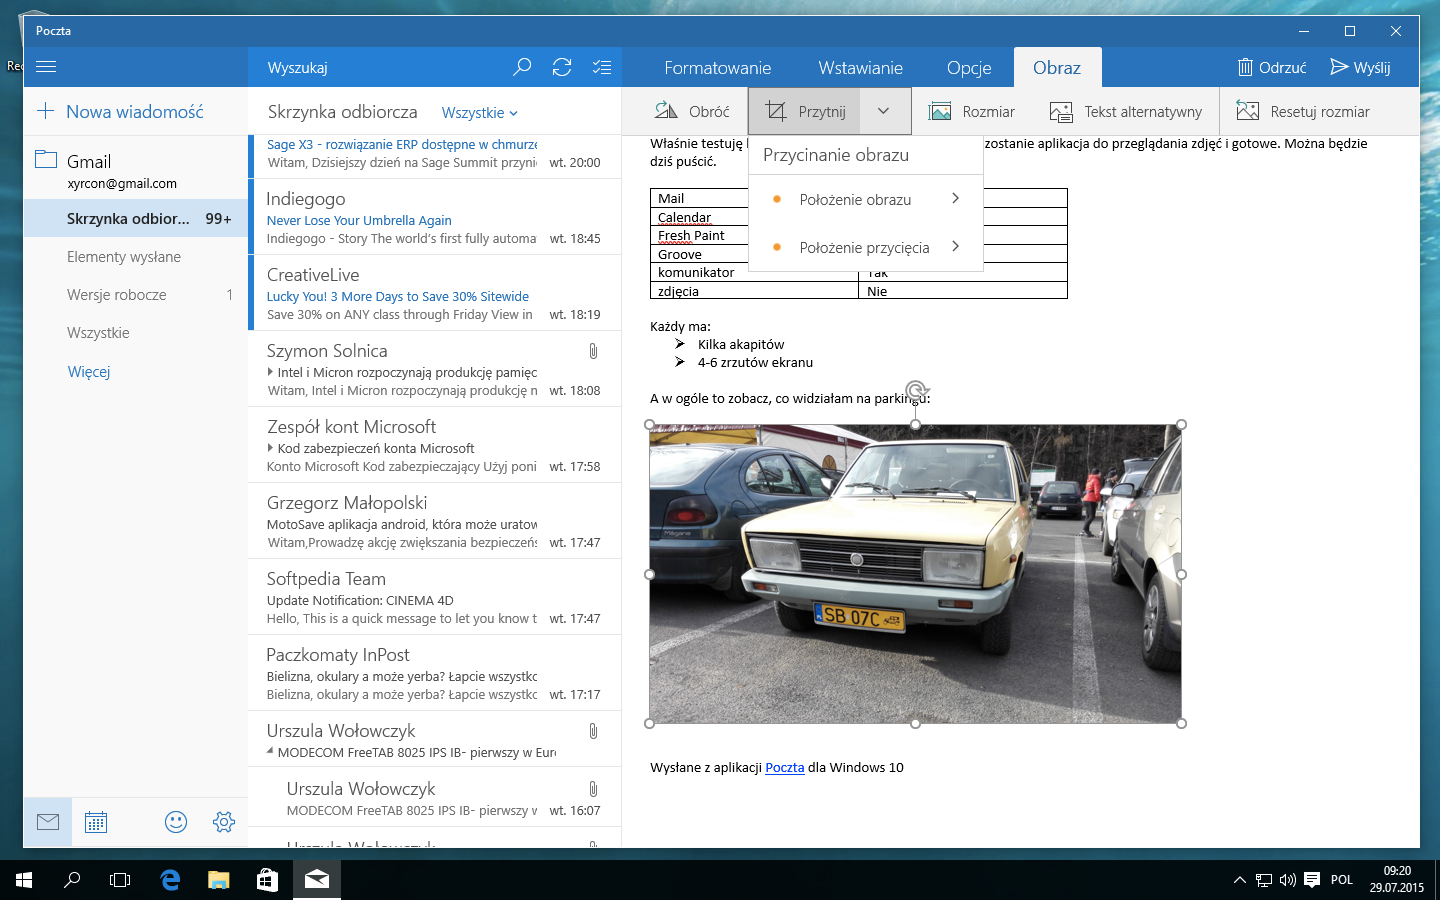Click the bottom-right image resize handle
The width and height of the screenshot is (1440, 900).
[1181, 723]
